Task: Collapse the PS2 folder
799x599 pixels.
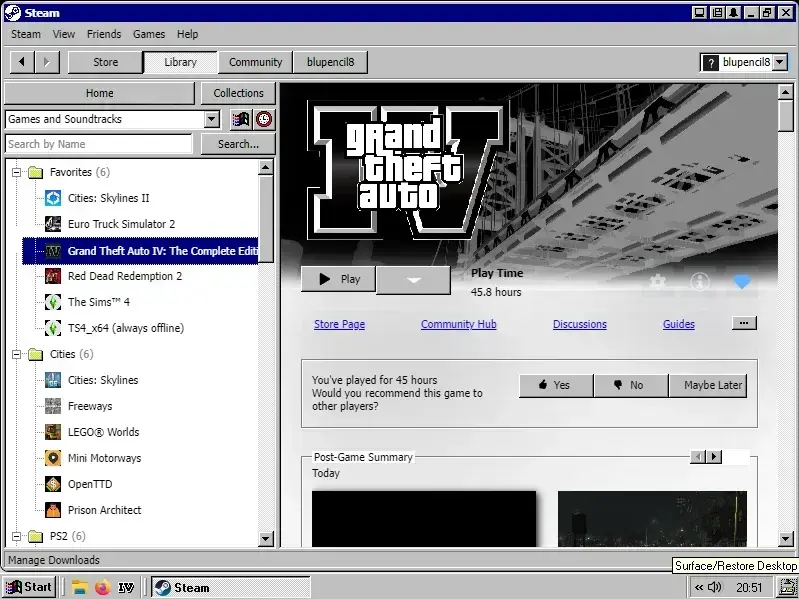Action: pyautogui.click(x=16, y=536)
